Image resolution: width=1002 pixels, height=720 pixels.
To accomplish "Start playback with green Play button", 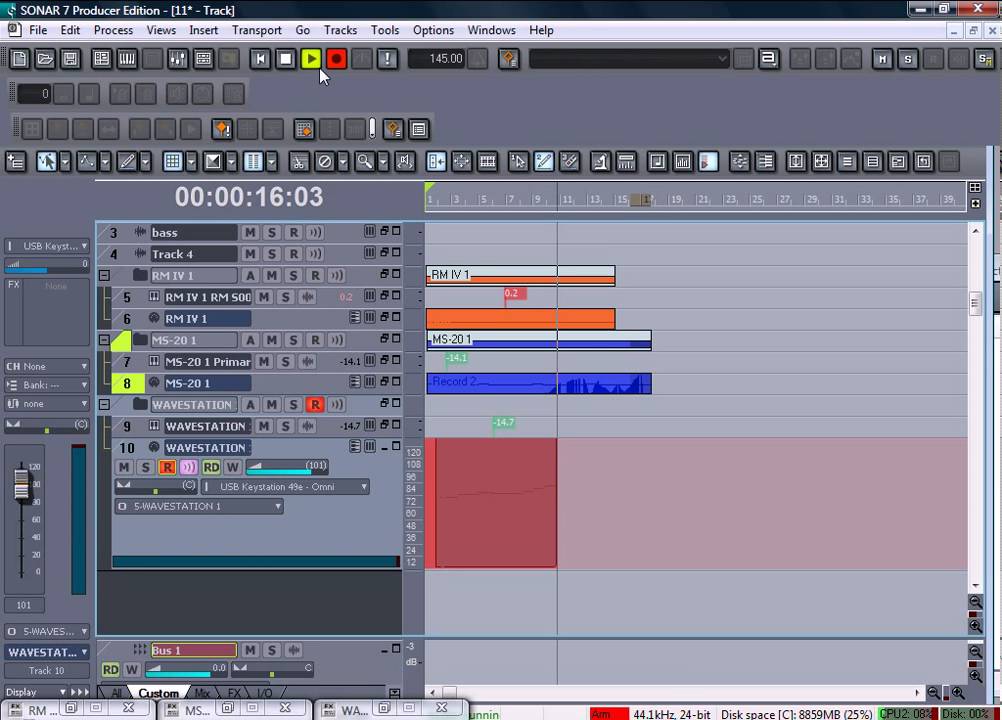I will point(311,59).
